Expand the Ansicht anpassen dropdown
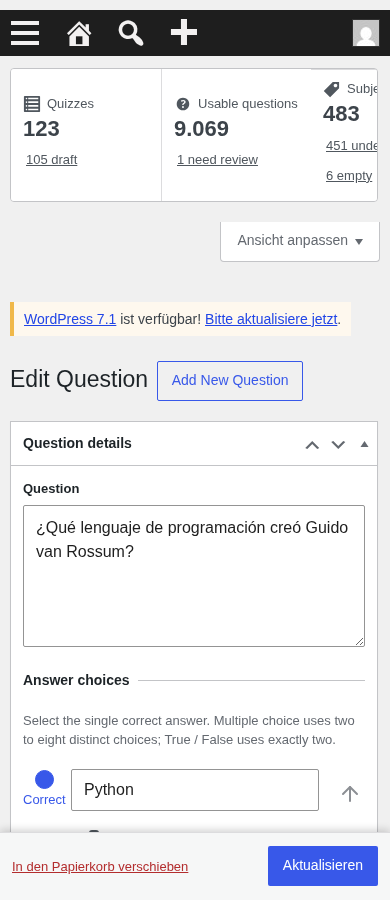The width and height of the screenshot is (390, 900). [x=300, y=240]
